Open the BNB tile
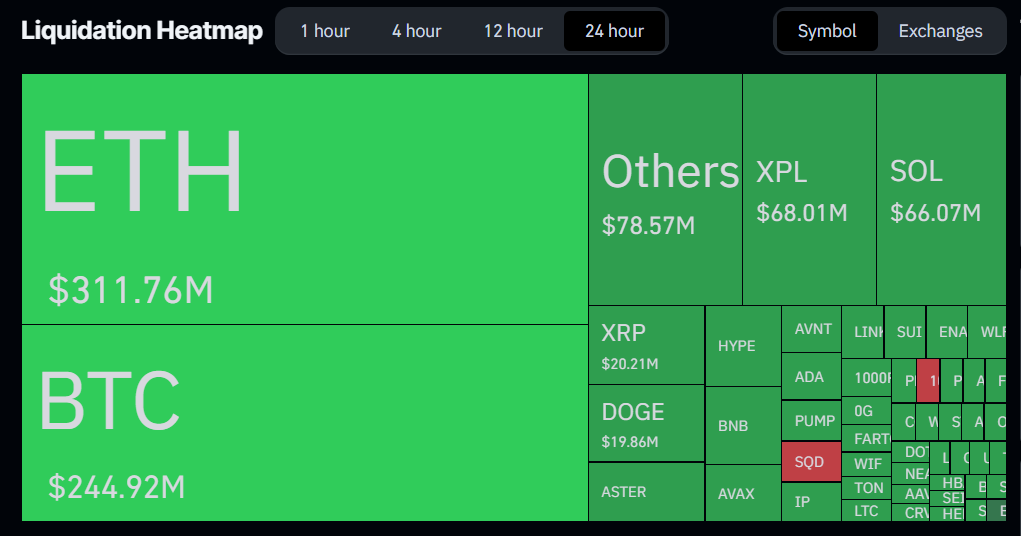Image resolution: width=1021 pixels, height=536 pixels. point(743,425)
